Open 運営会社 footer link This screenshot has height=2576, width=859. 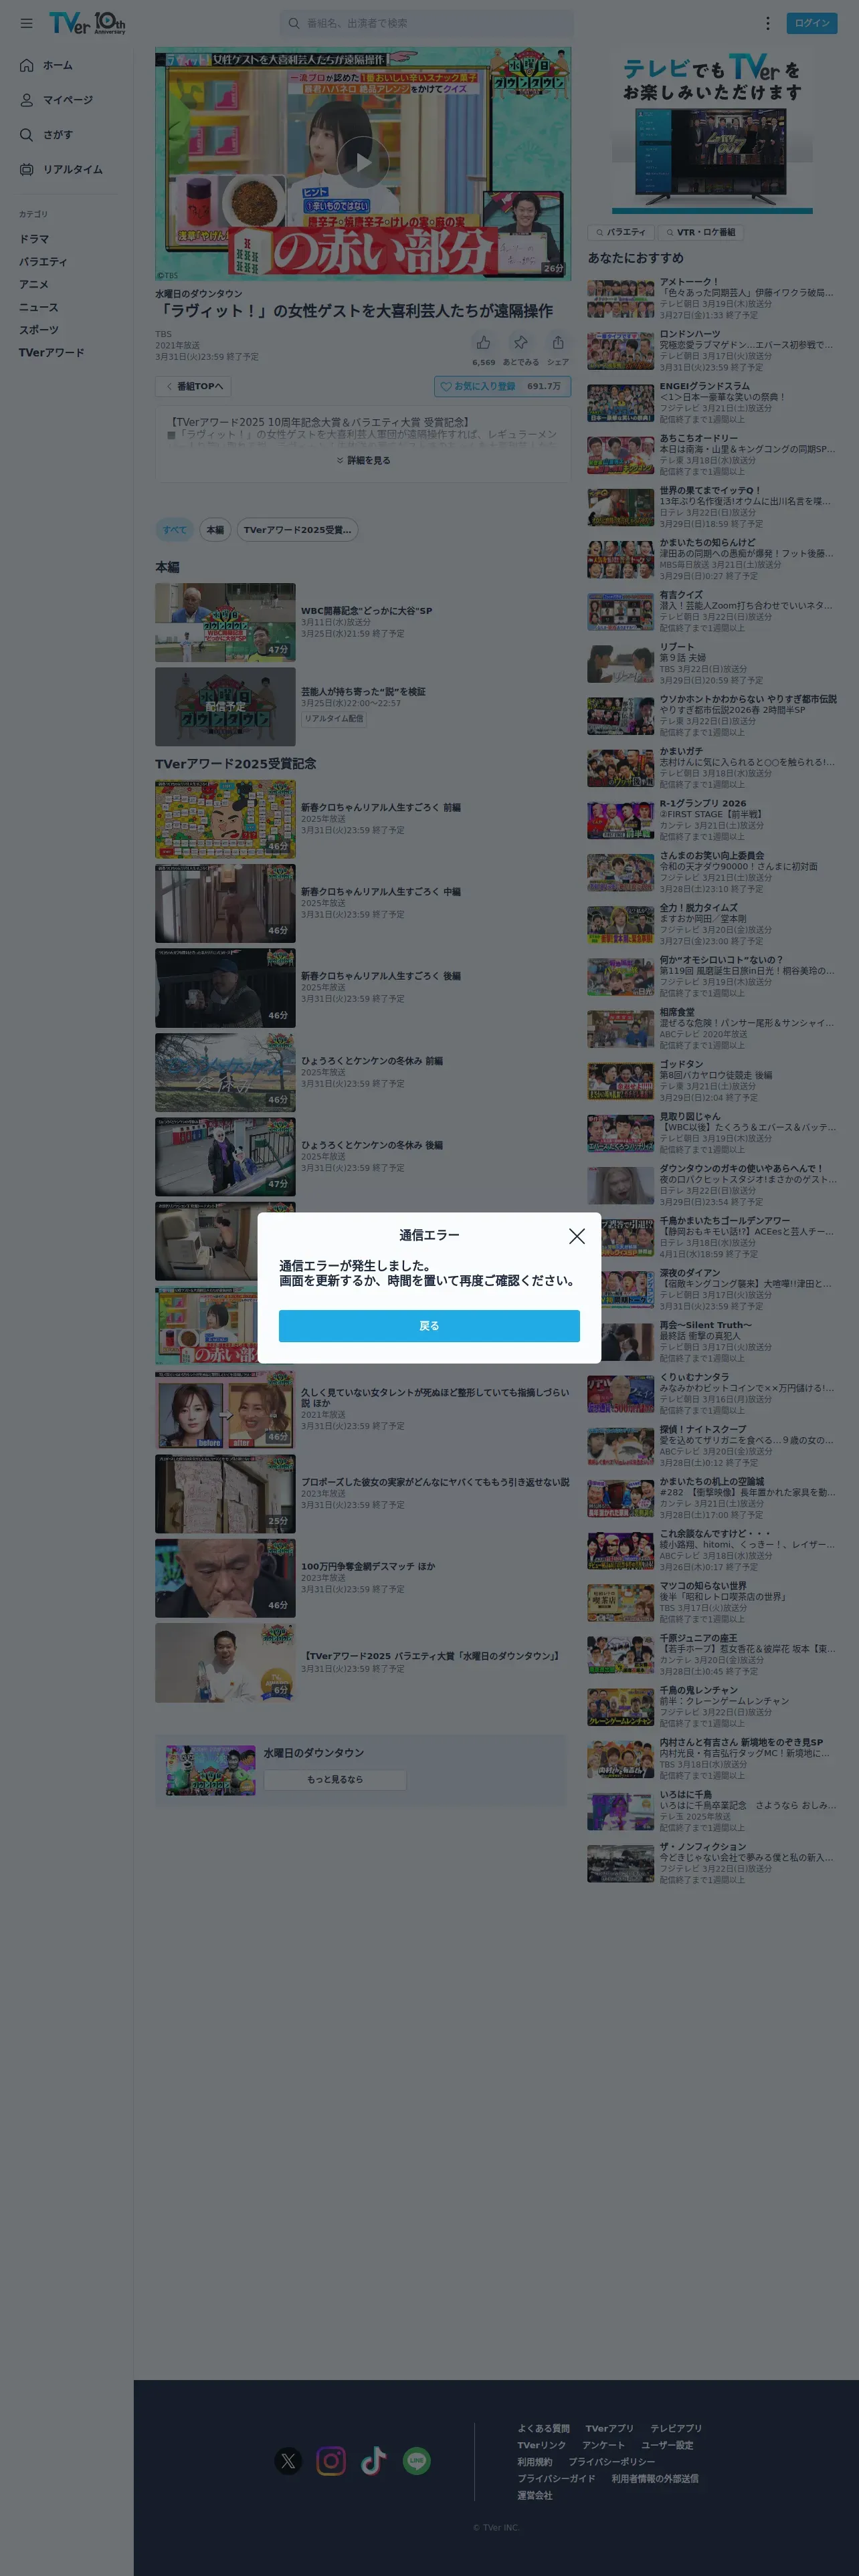535,2496
